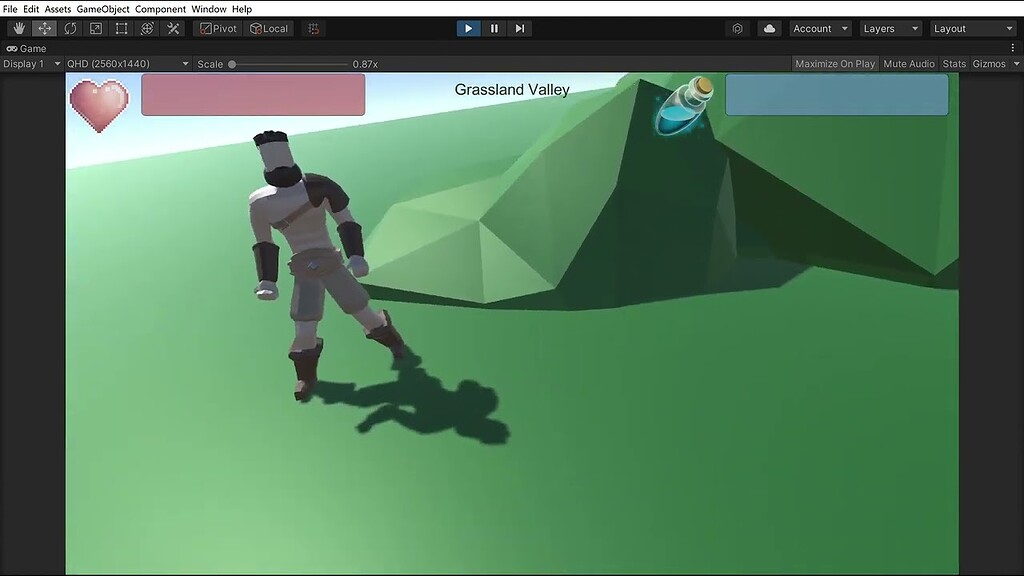Select the Rect Transform tool
Screen dimensions: 1024x576
[121, 28]
